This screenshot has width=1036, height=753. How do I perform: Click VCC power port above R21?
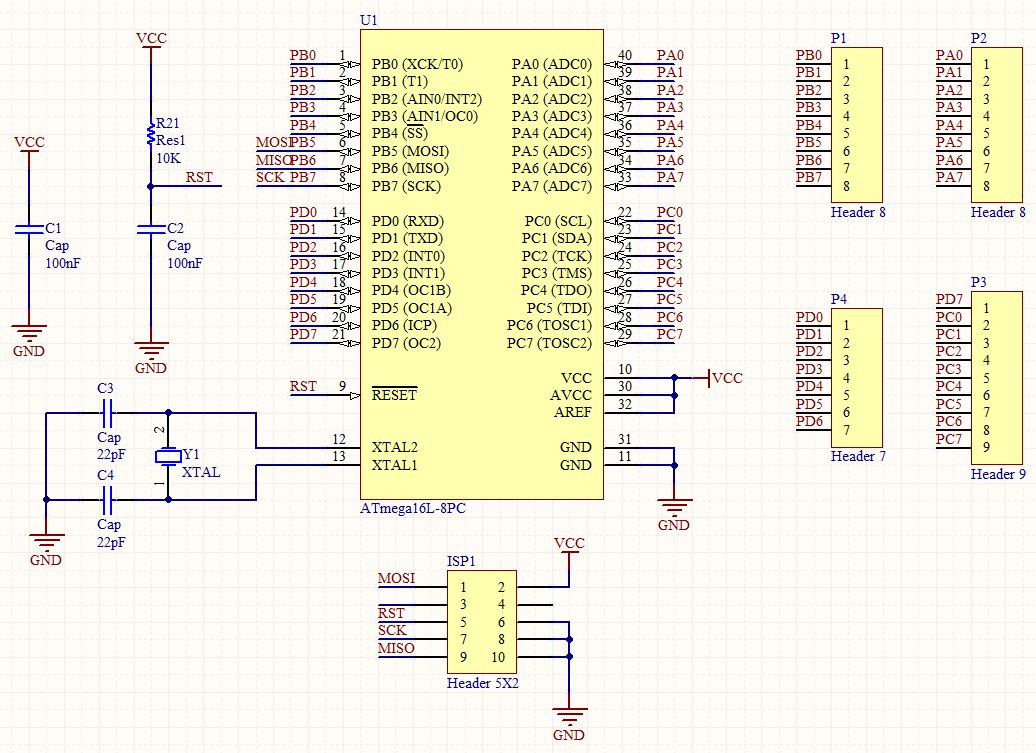pyautogui.click(x=151, y=41)
